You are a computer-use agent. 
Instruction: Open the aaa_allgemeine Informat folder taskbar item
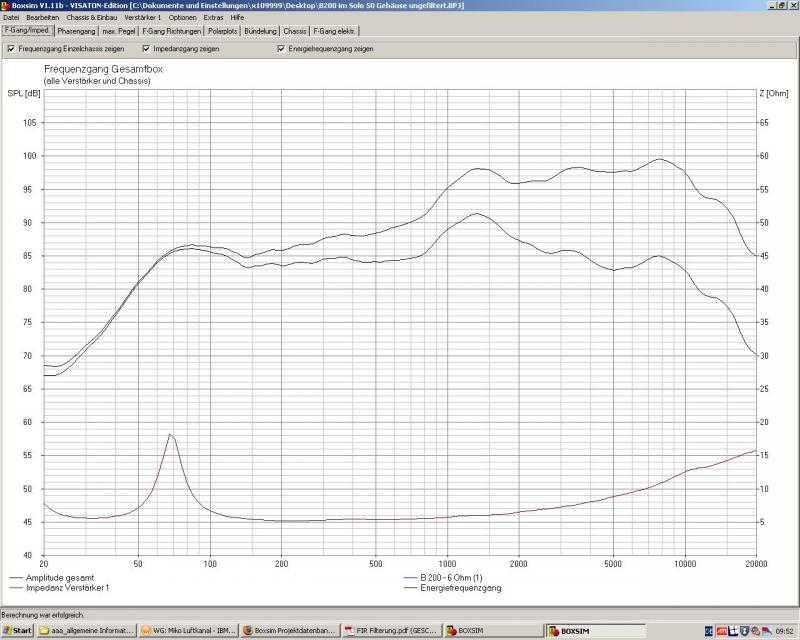(85, 631)
